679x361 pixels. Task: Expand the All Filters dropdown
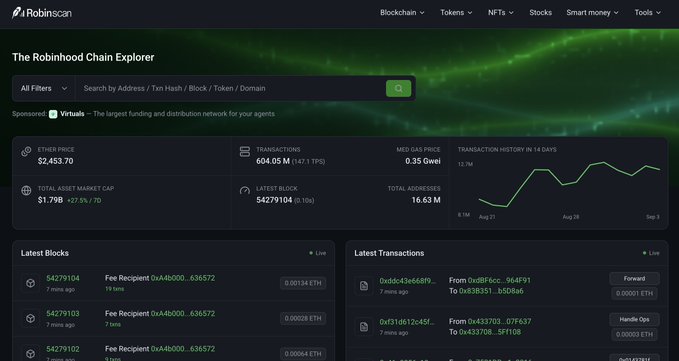[44, 88]
